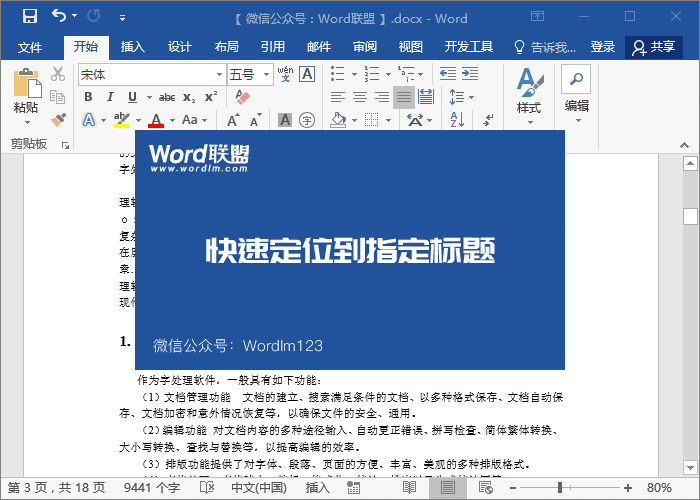Decrease paragraph indent
700x500 pixels.
[448, 74]
